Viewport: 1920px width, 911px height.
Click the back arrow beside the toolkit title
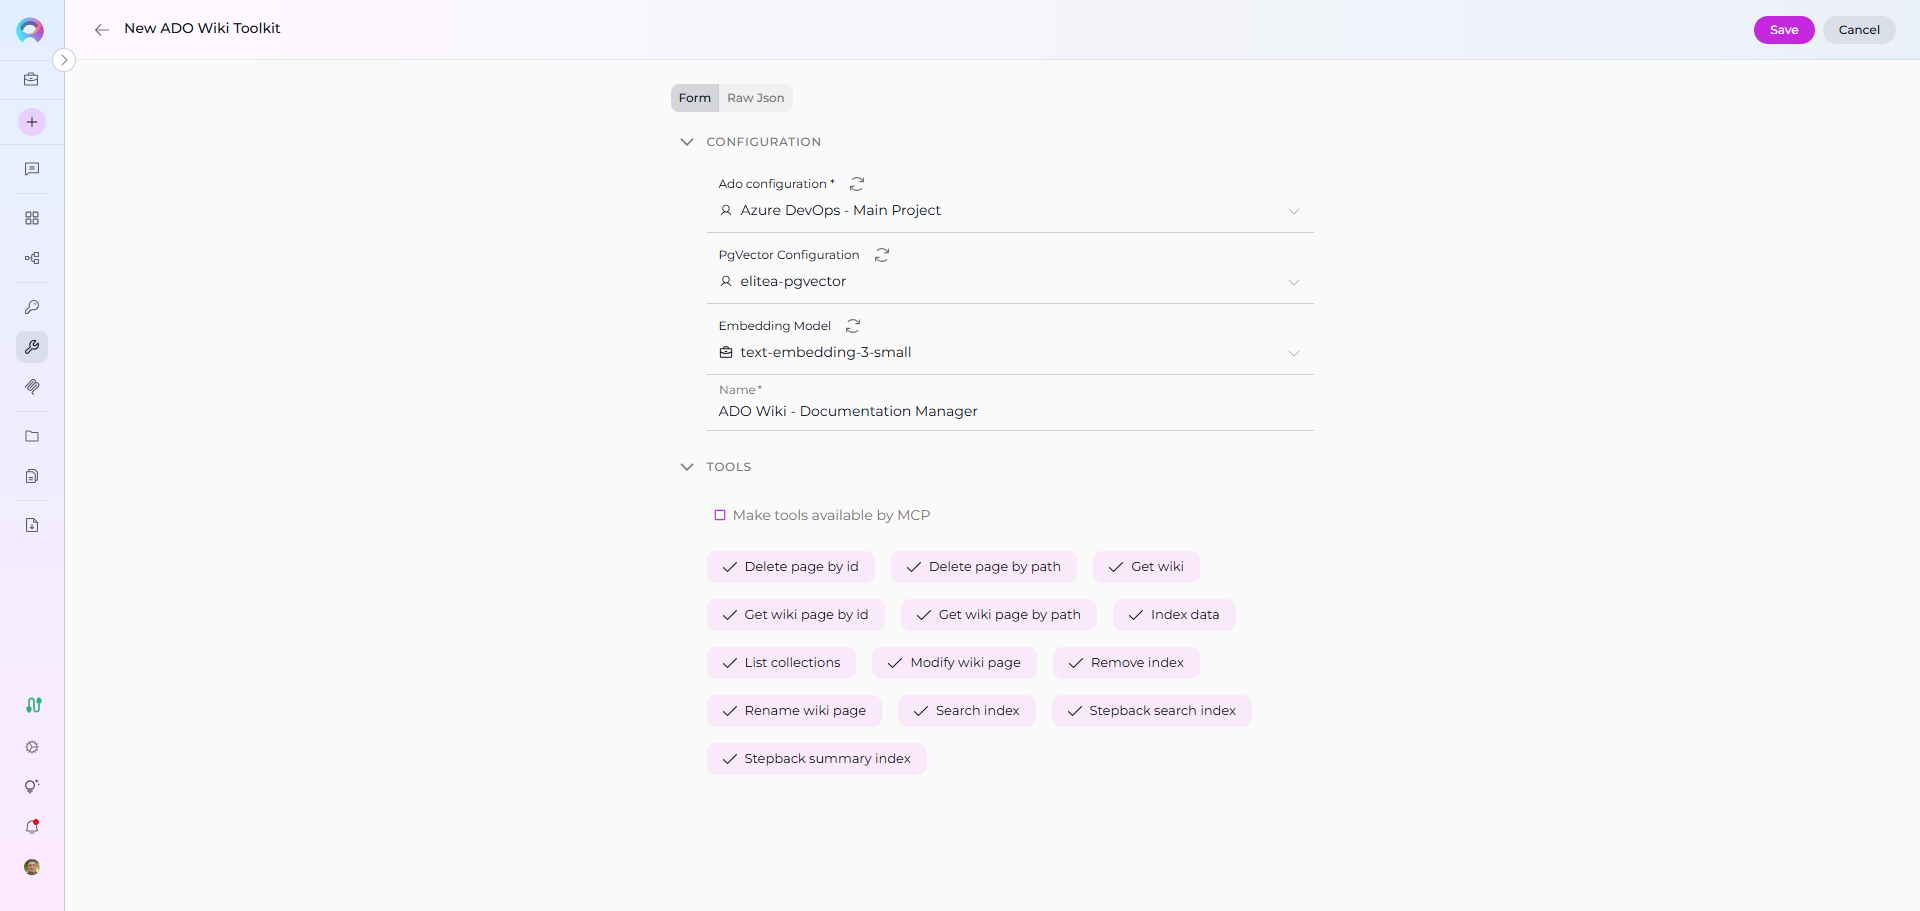coord(101,30)
